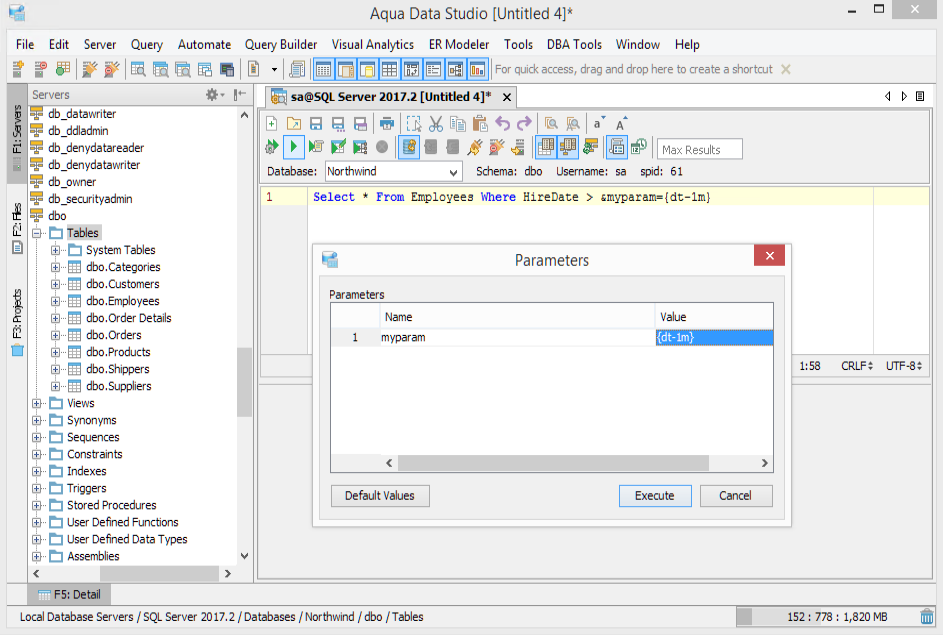Toggle the first highlighted results grid icon
Screen dimensions: 943x635
pos(545,147)
